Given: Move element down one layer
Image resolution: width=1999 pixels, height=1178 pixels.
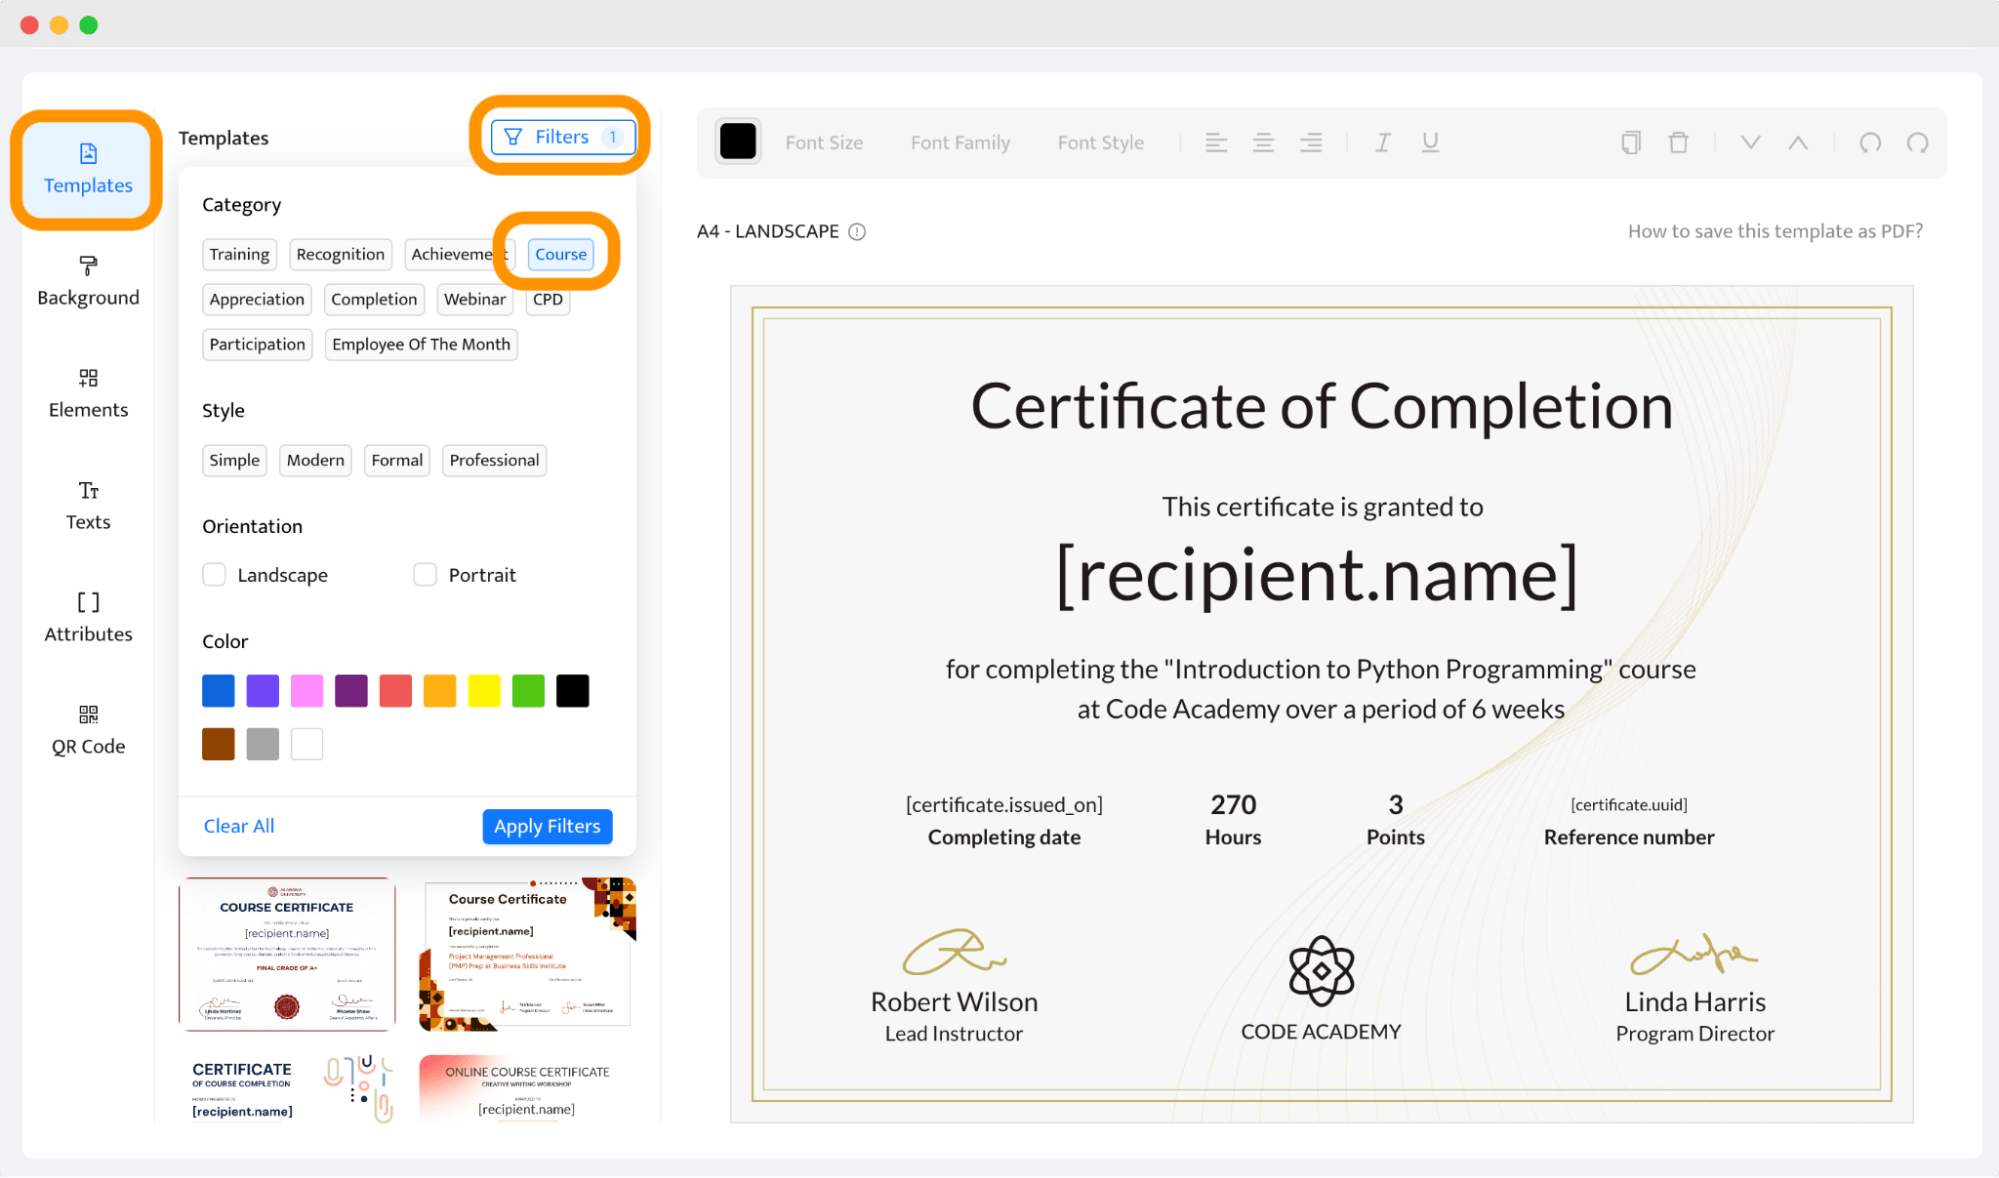Looking at the screenshot, I should pos(1750,143).
